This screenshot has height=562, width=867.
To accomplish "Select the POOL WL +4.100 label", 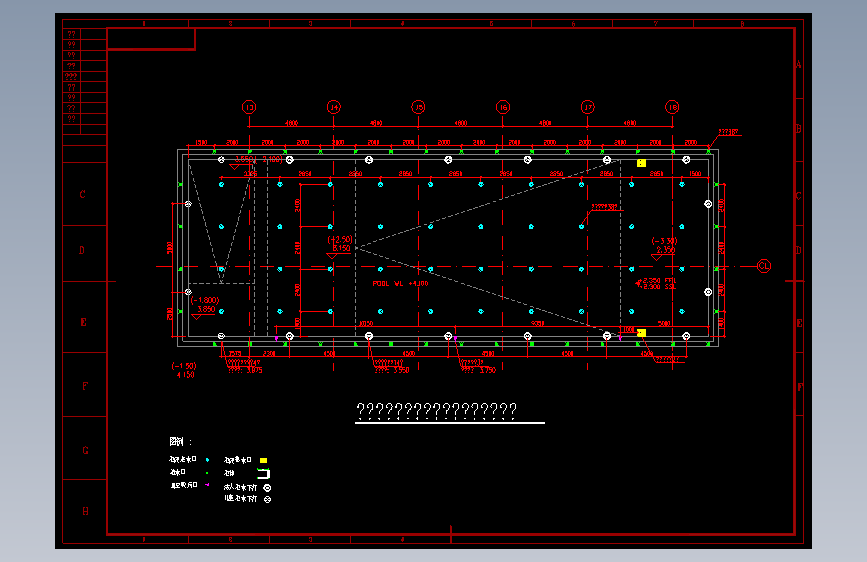I will click(x=400, y=283).
